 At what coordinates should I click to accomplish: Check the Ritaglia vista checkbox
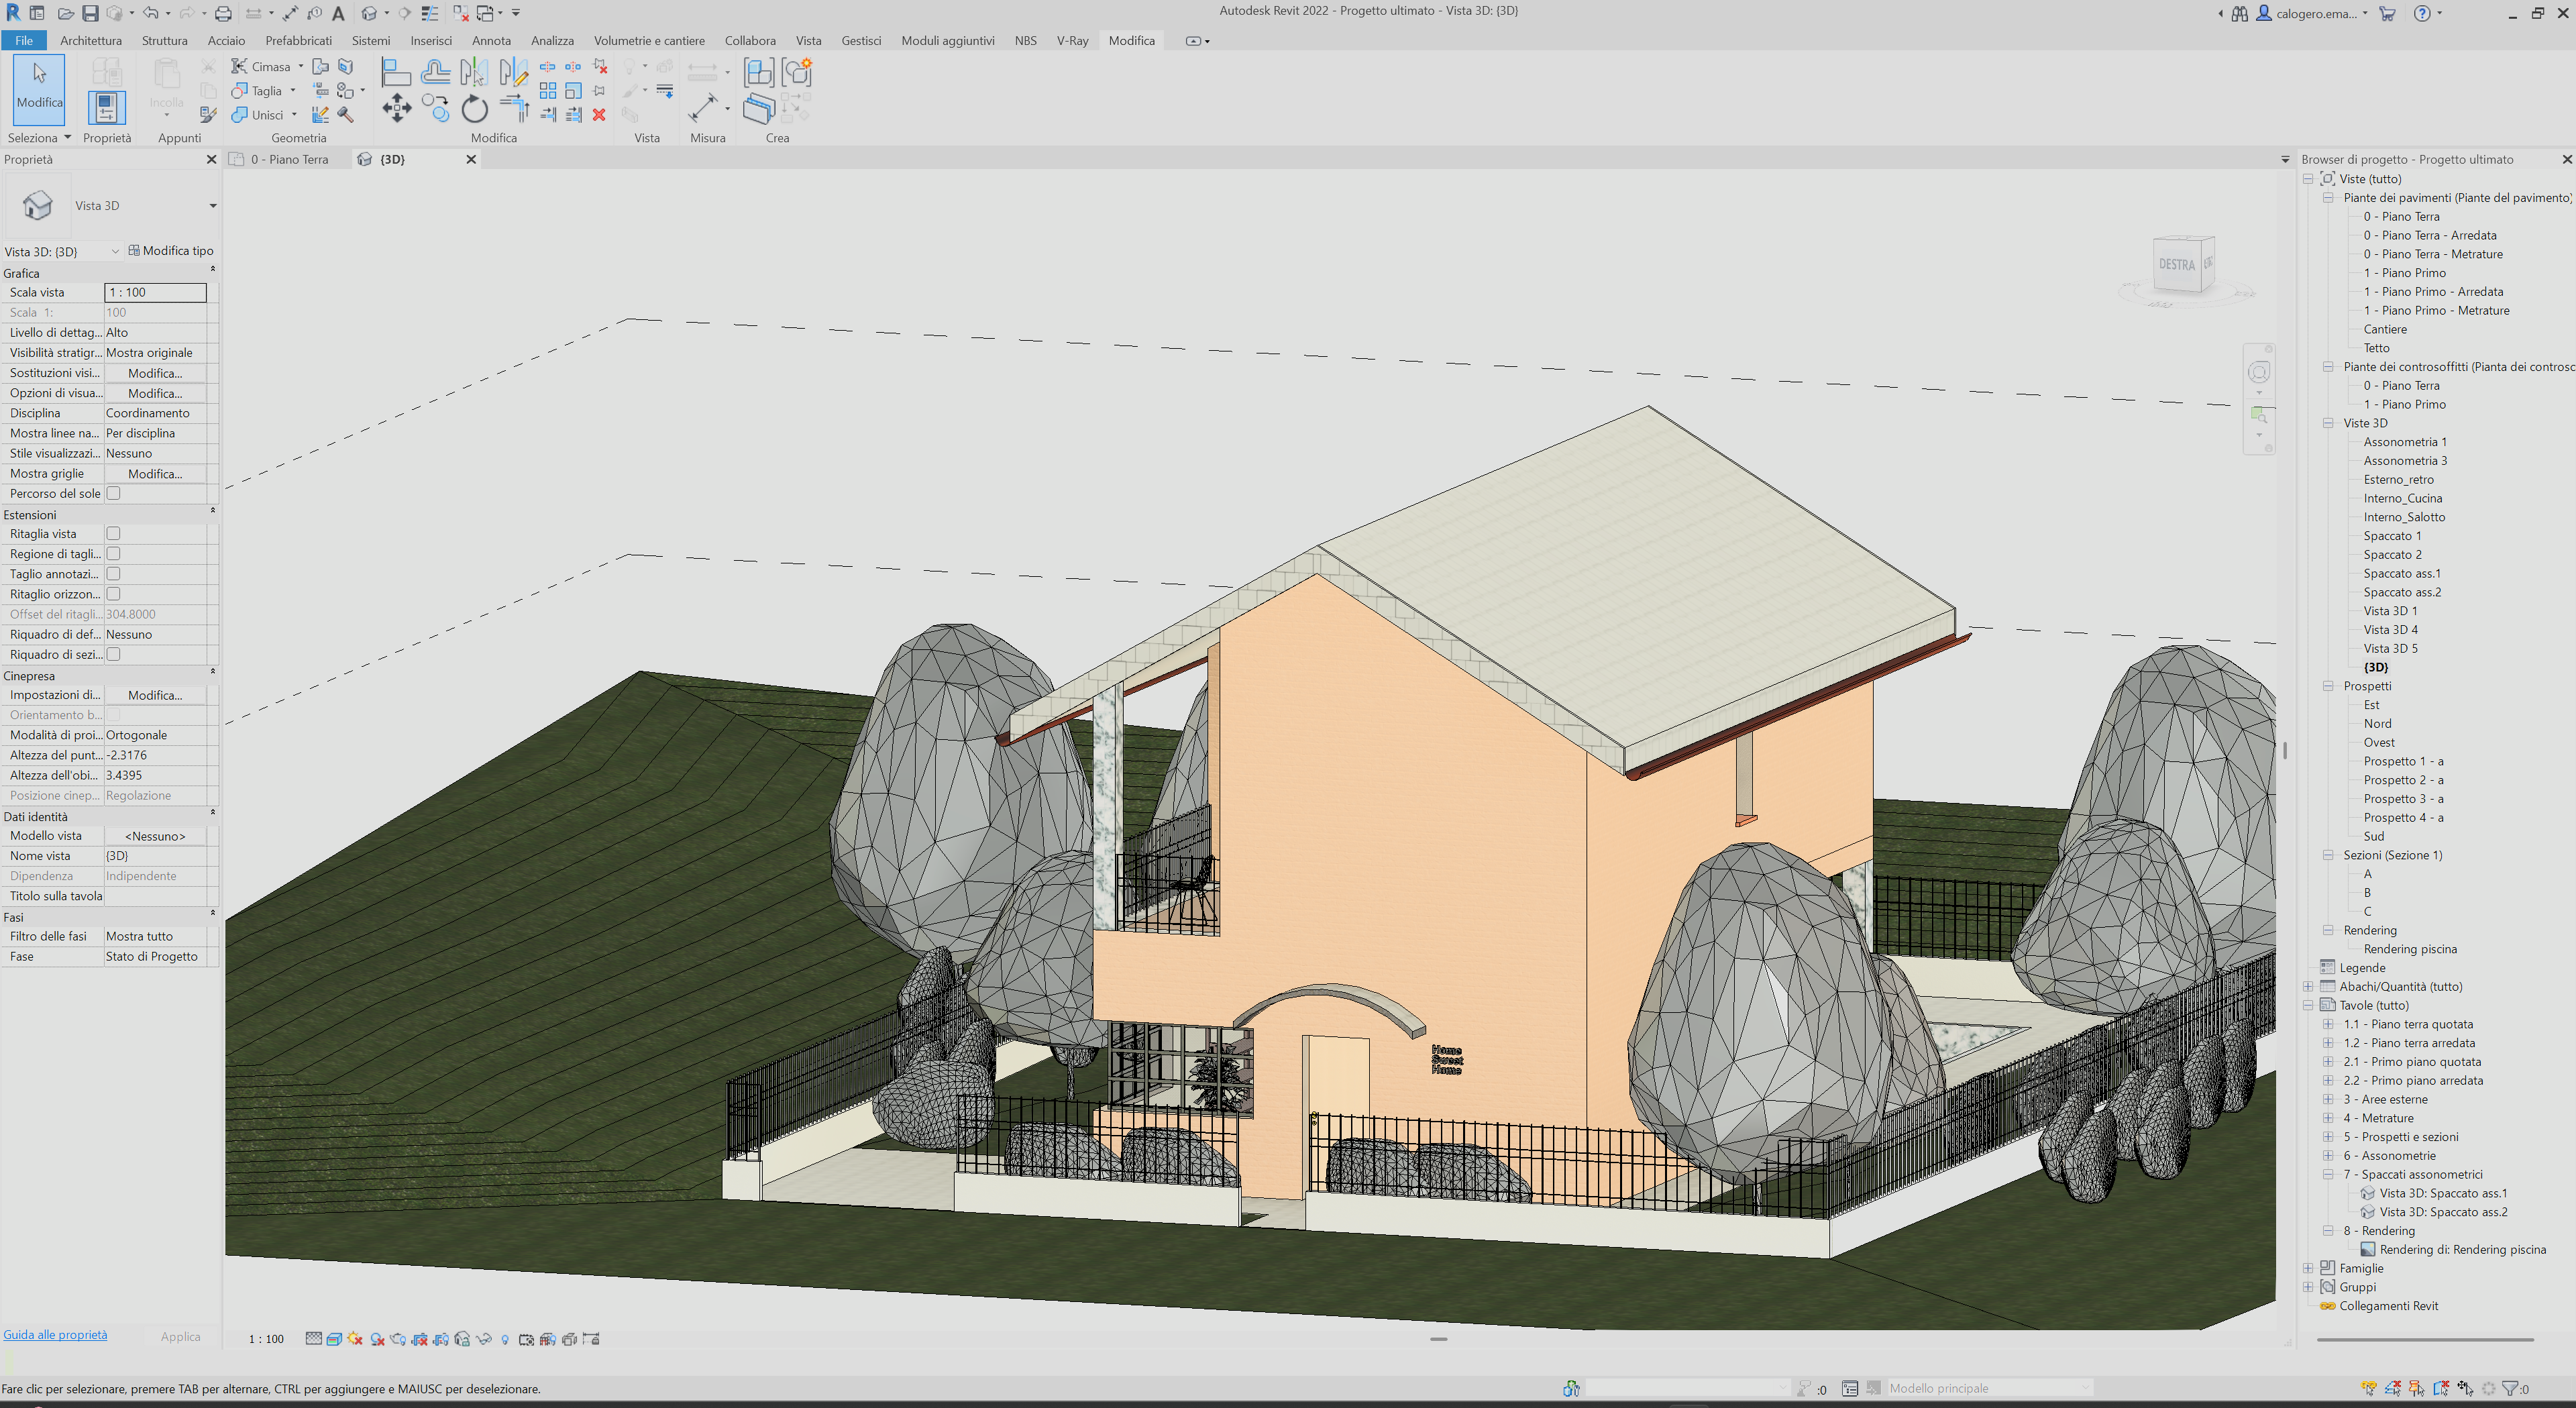point(114,534)
